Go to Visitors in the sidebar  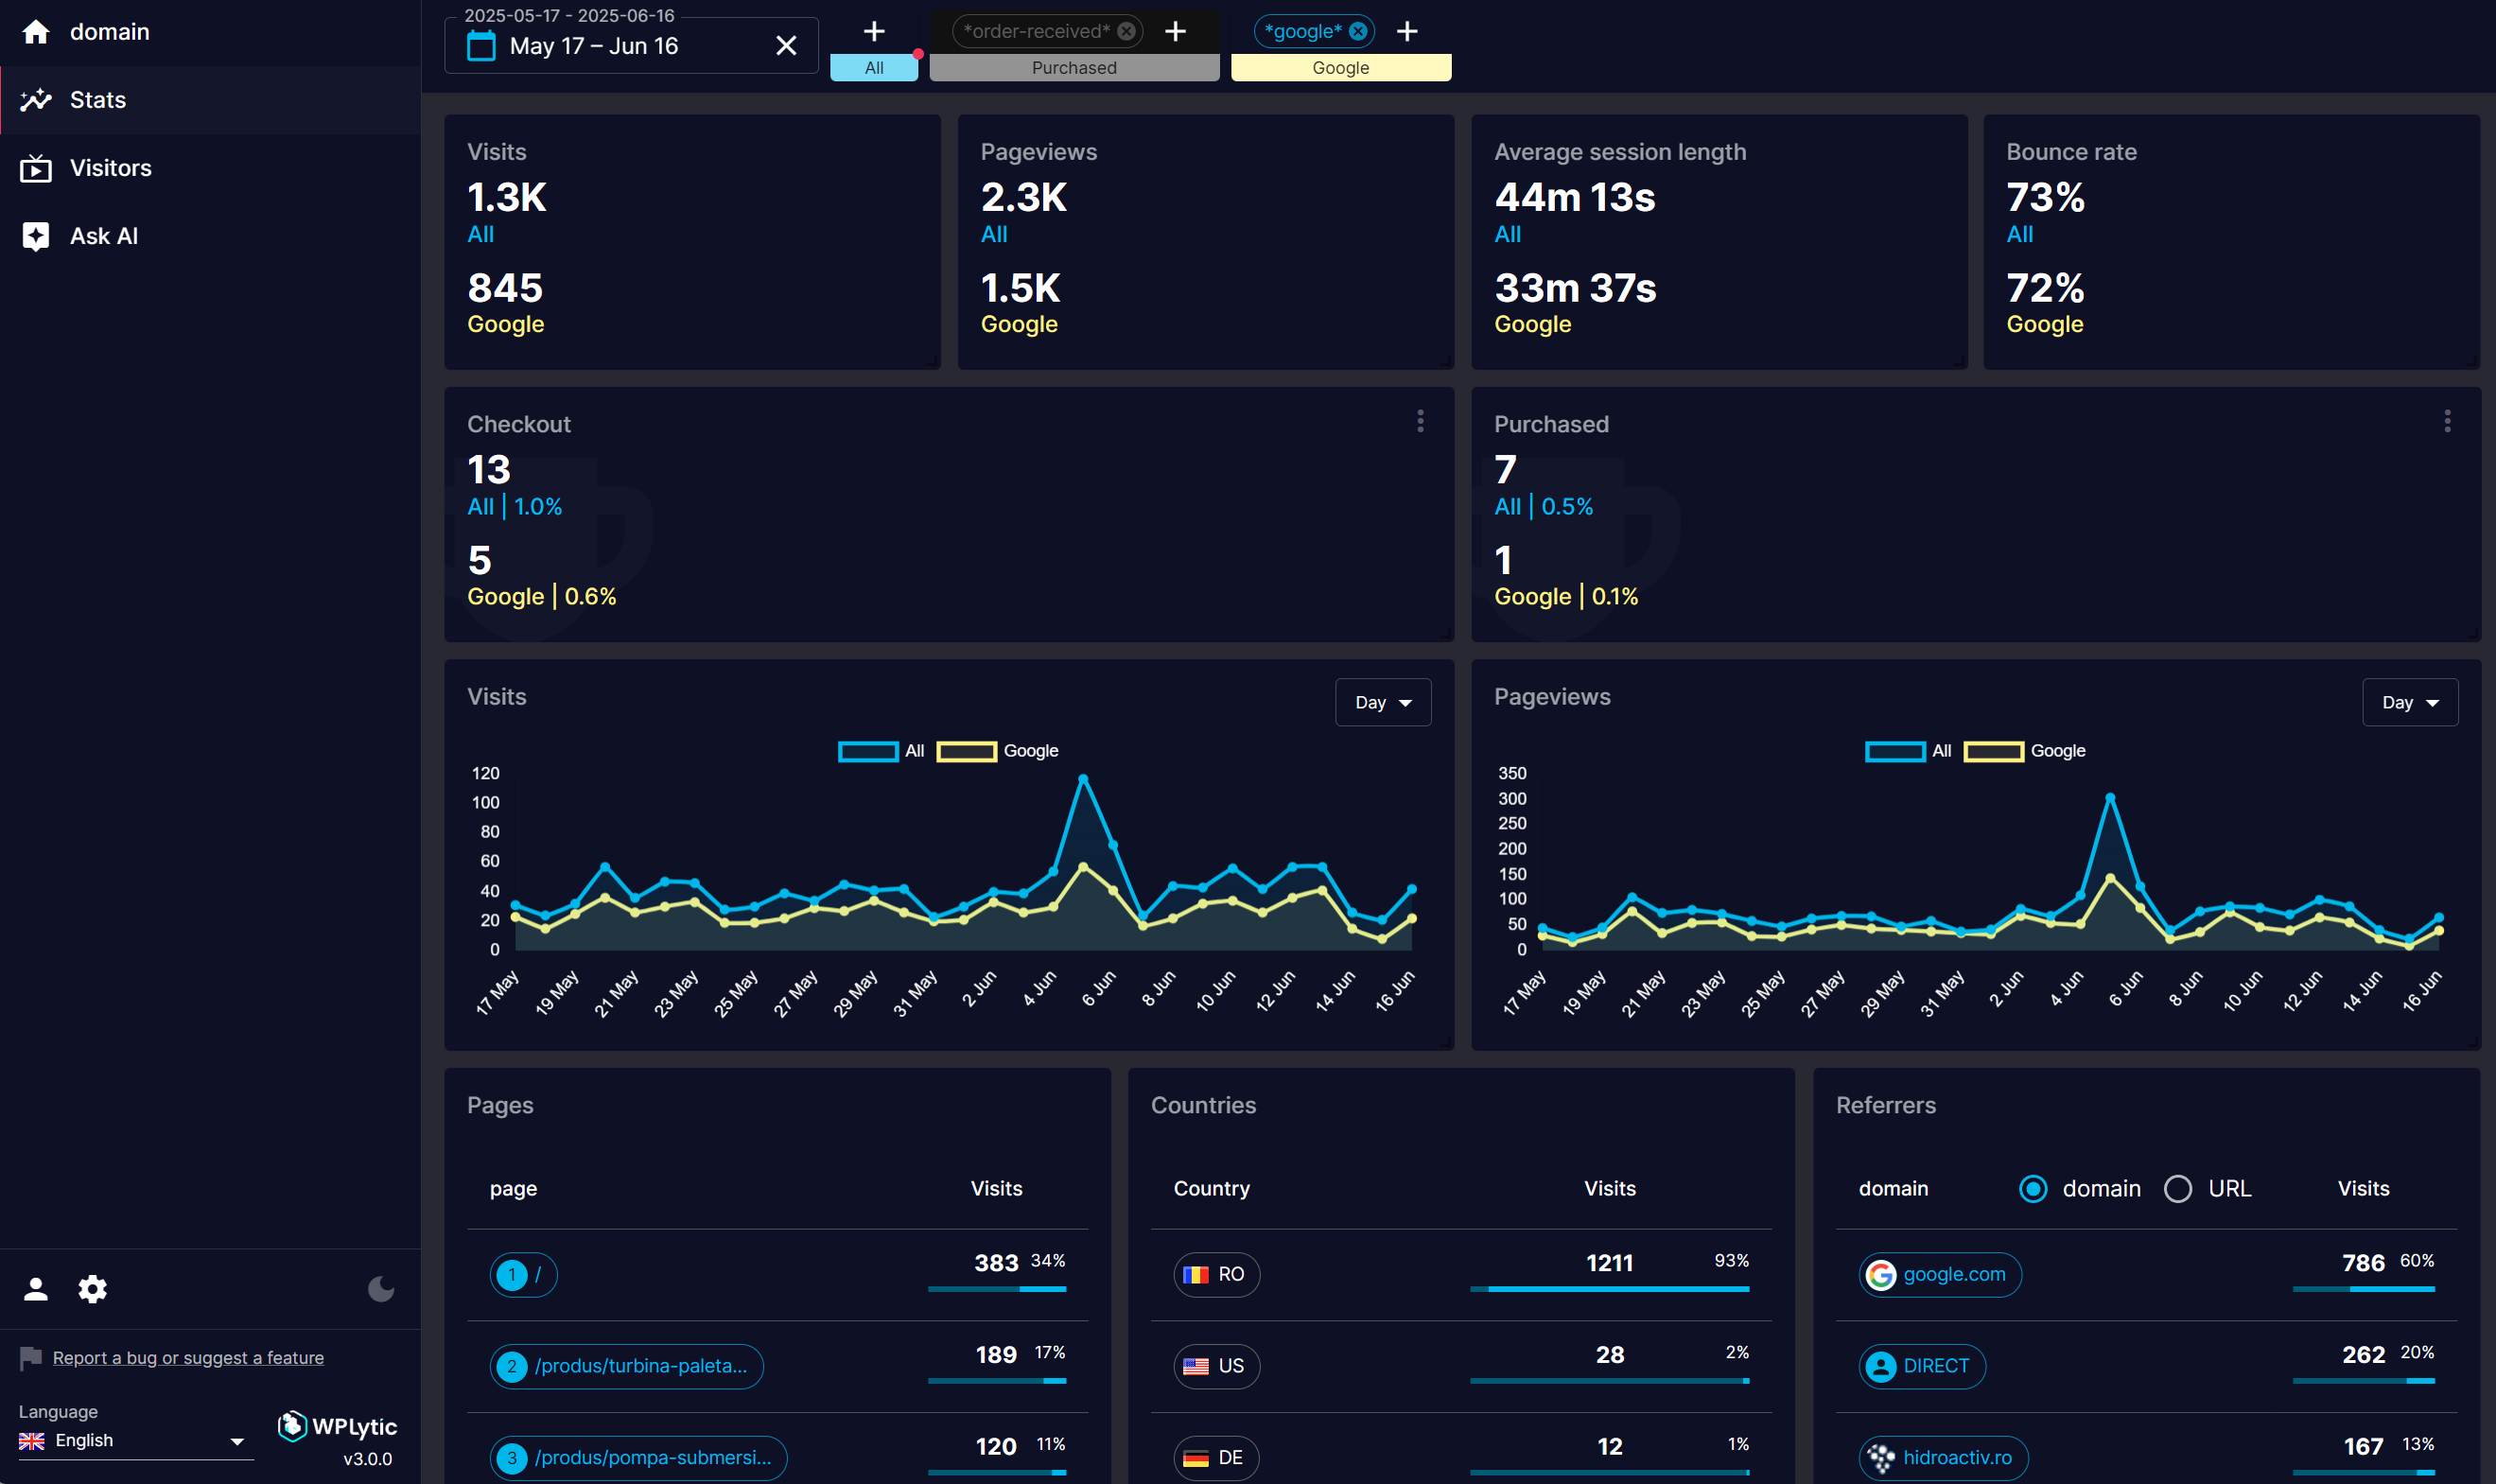[x=110, y=168]
